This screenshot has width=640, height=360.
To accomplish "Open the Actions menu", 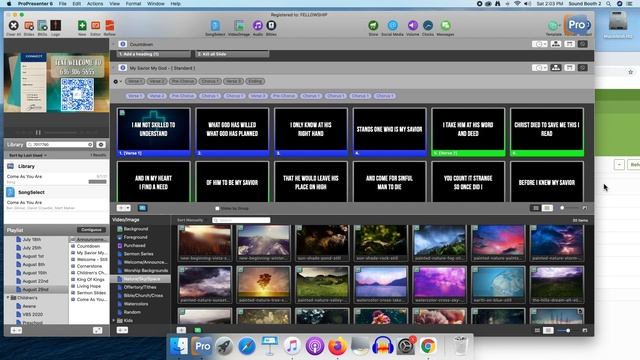I will [95, 4].
